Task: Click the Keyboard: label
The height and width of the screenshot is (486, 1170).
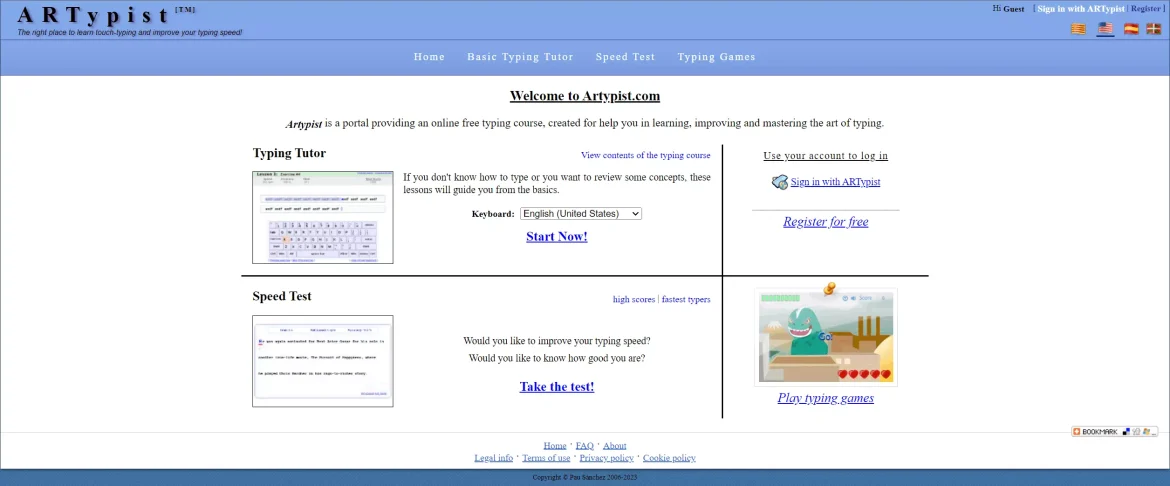Action: [493, 214]
